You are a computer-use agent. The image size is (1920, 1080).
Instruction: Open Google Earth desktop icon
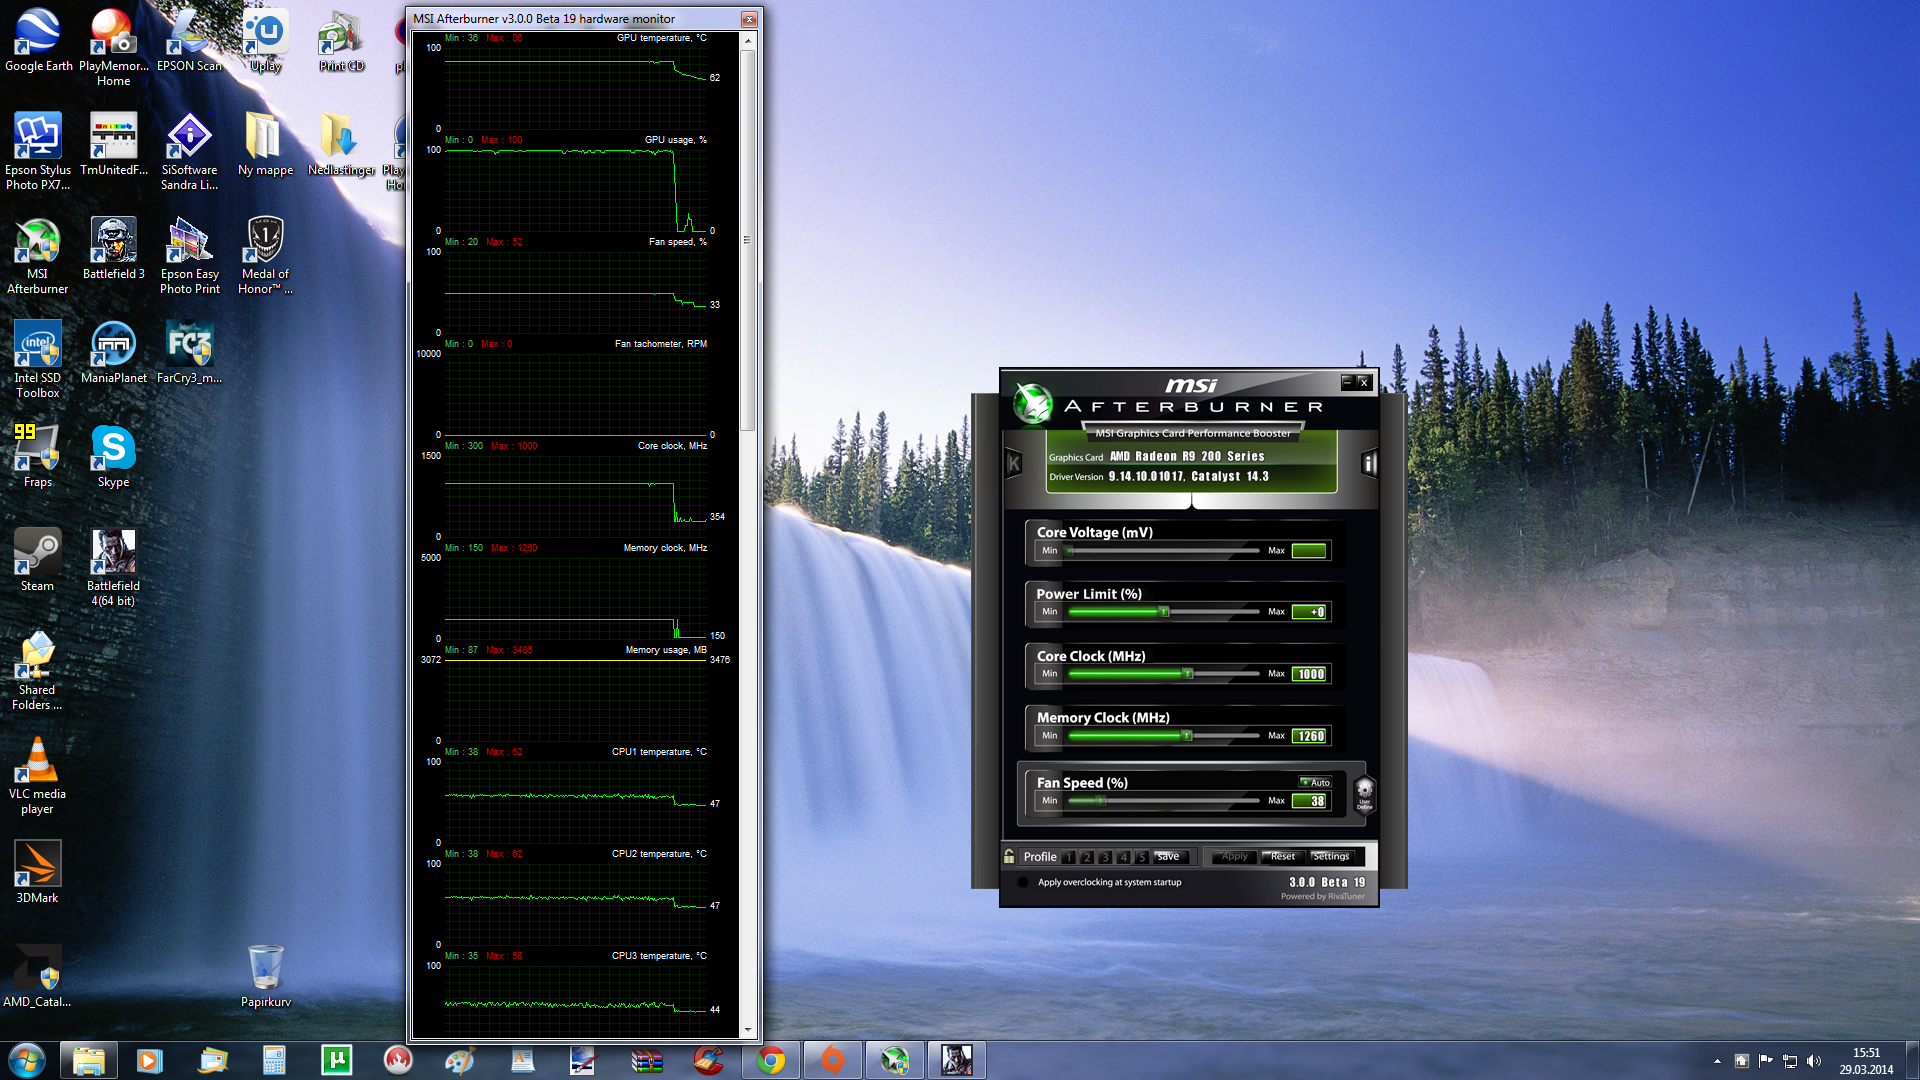38,41
